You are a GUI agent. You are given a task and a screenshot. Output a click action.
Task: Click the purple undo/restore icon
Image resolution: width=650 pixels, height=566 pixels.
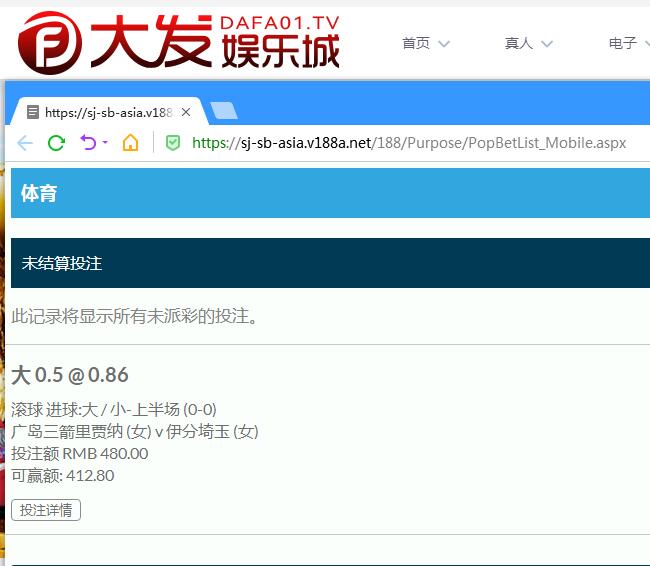(x=88, y=143)
